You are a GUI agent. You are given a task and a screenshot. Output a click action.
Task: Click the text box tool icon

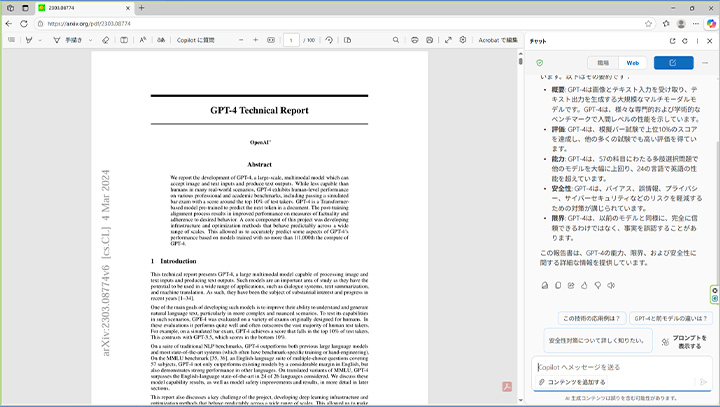[x=124, y=40]
